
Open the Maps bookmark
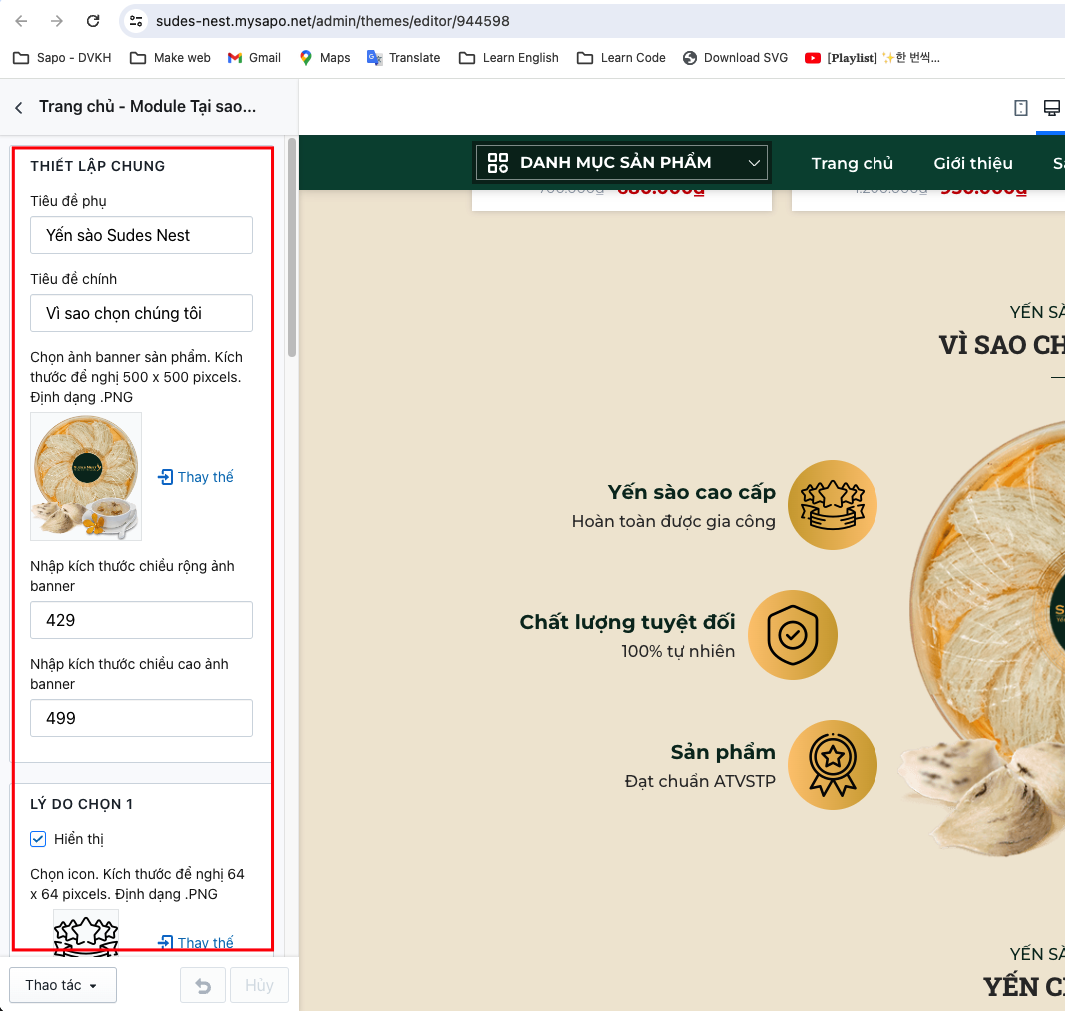click(x=325, y=58)
